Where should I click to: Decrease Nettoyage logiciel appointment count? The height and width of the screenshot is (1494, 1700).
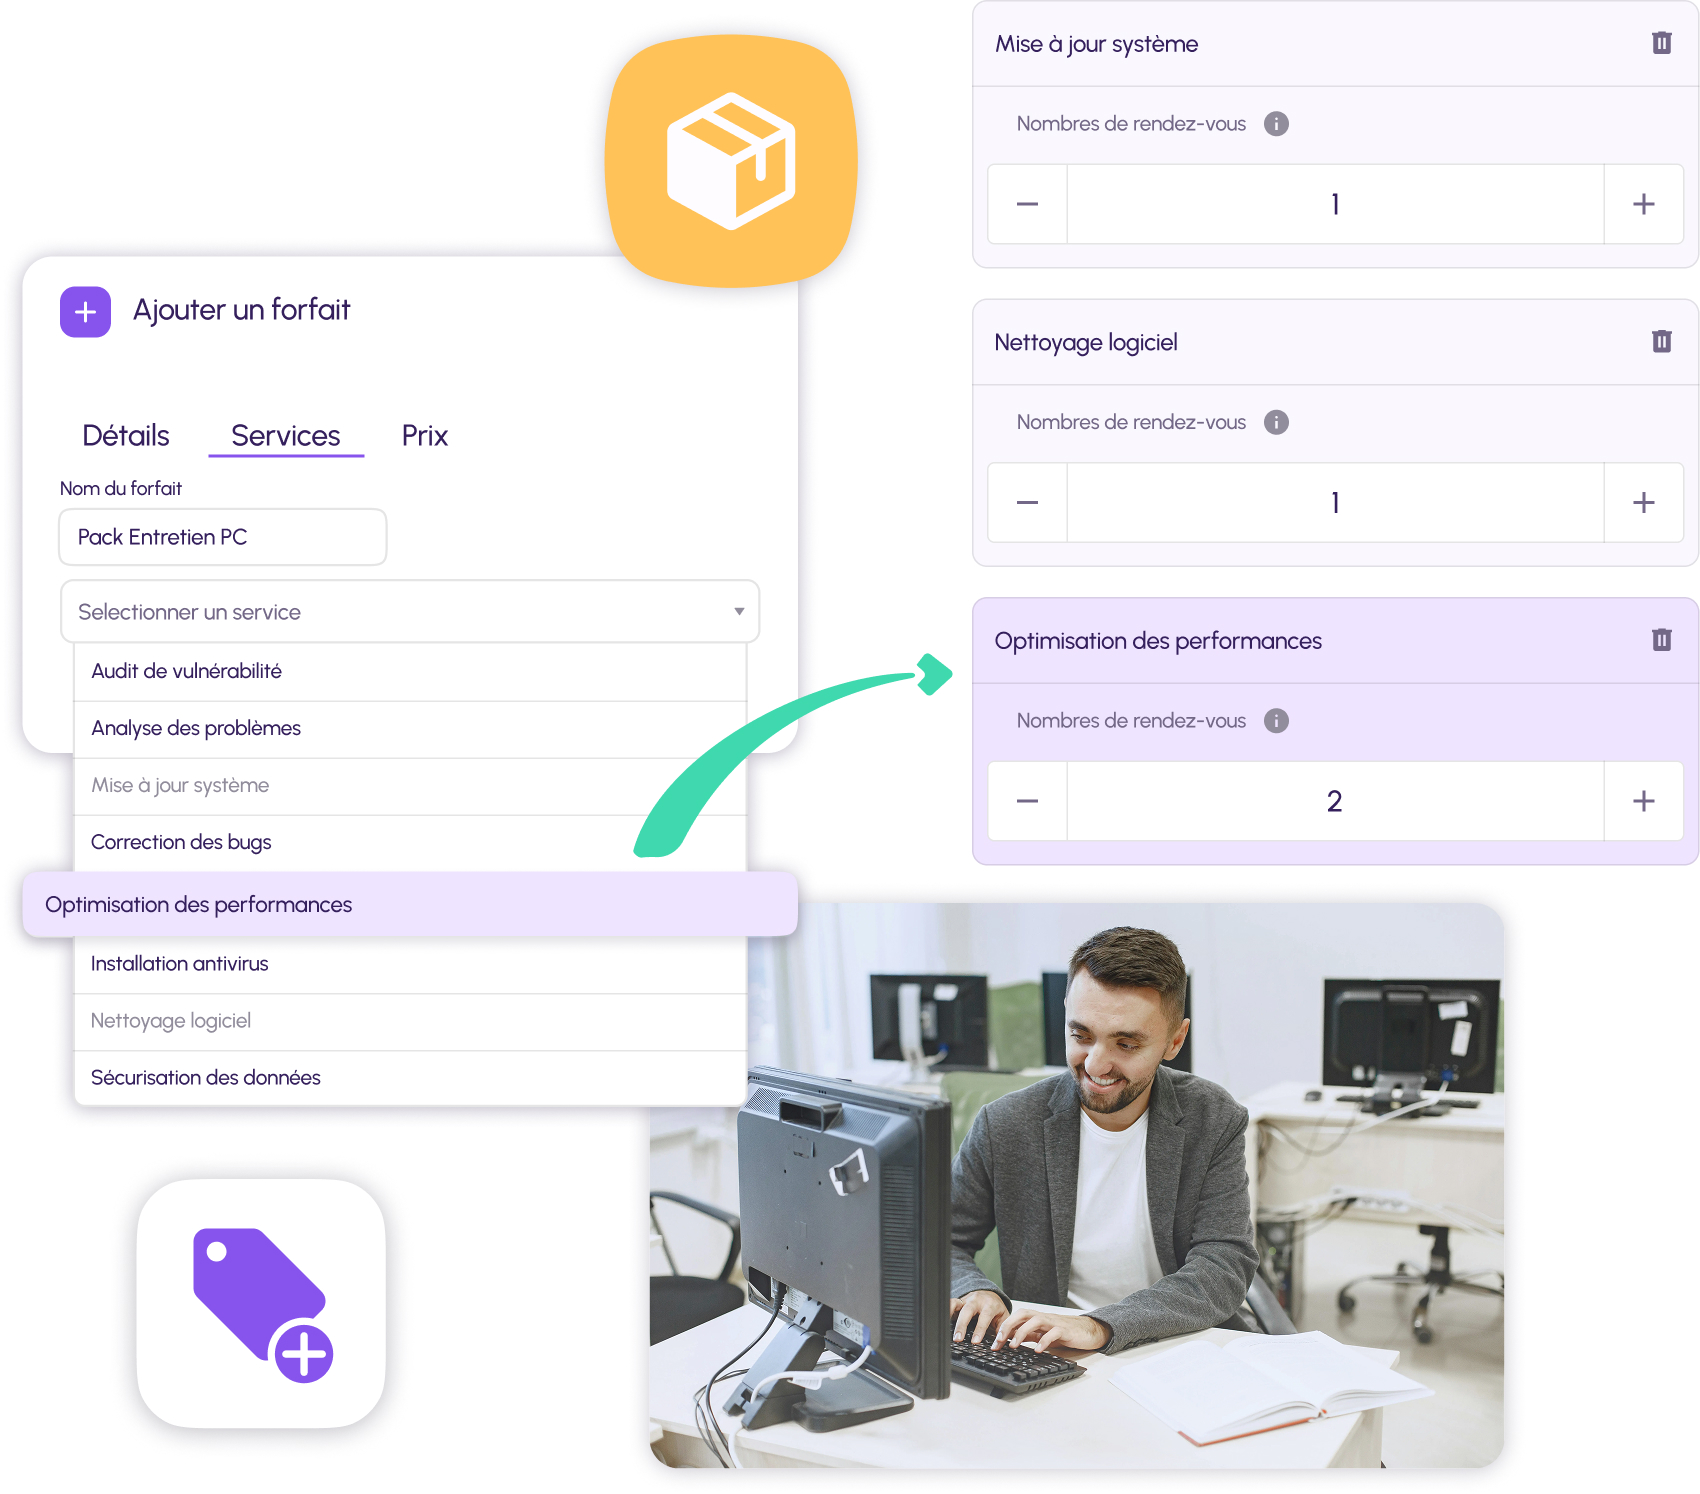pyautogui.click(x=1027, y=503)
